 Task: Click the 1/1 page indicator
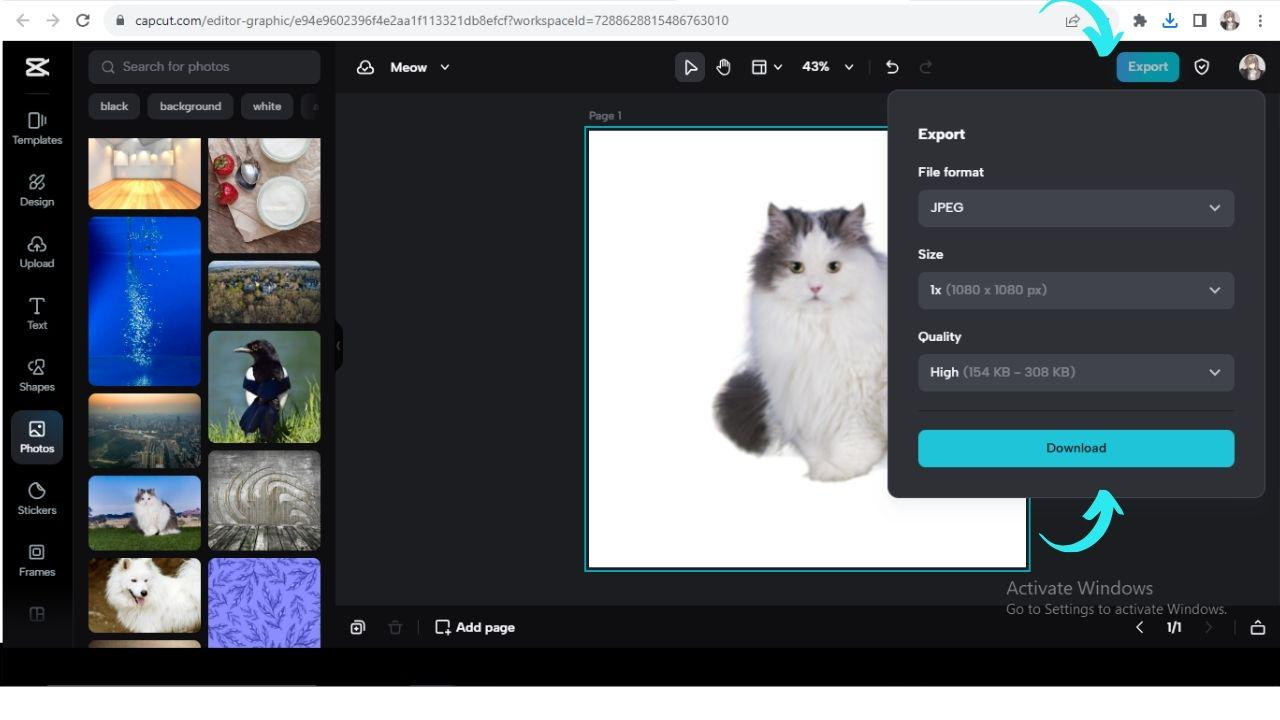point(1174,627)
